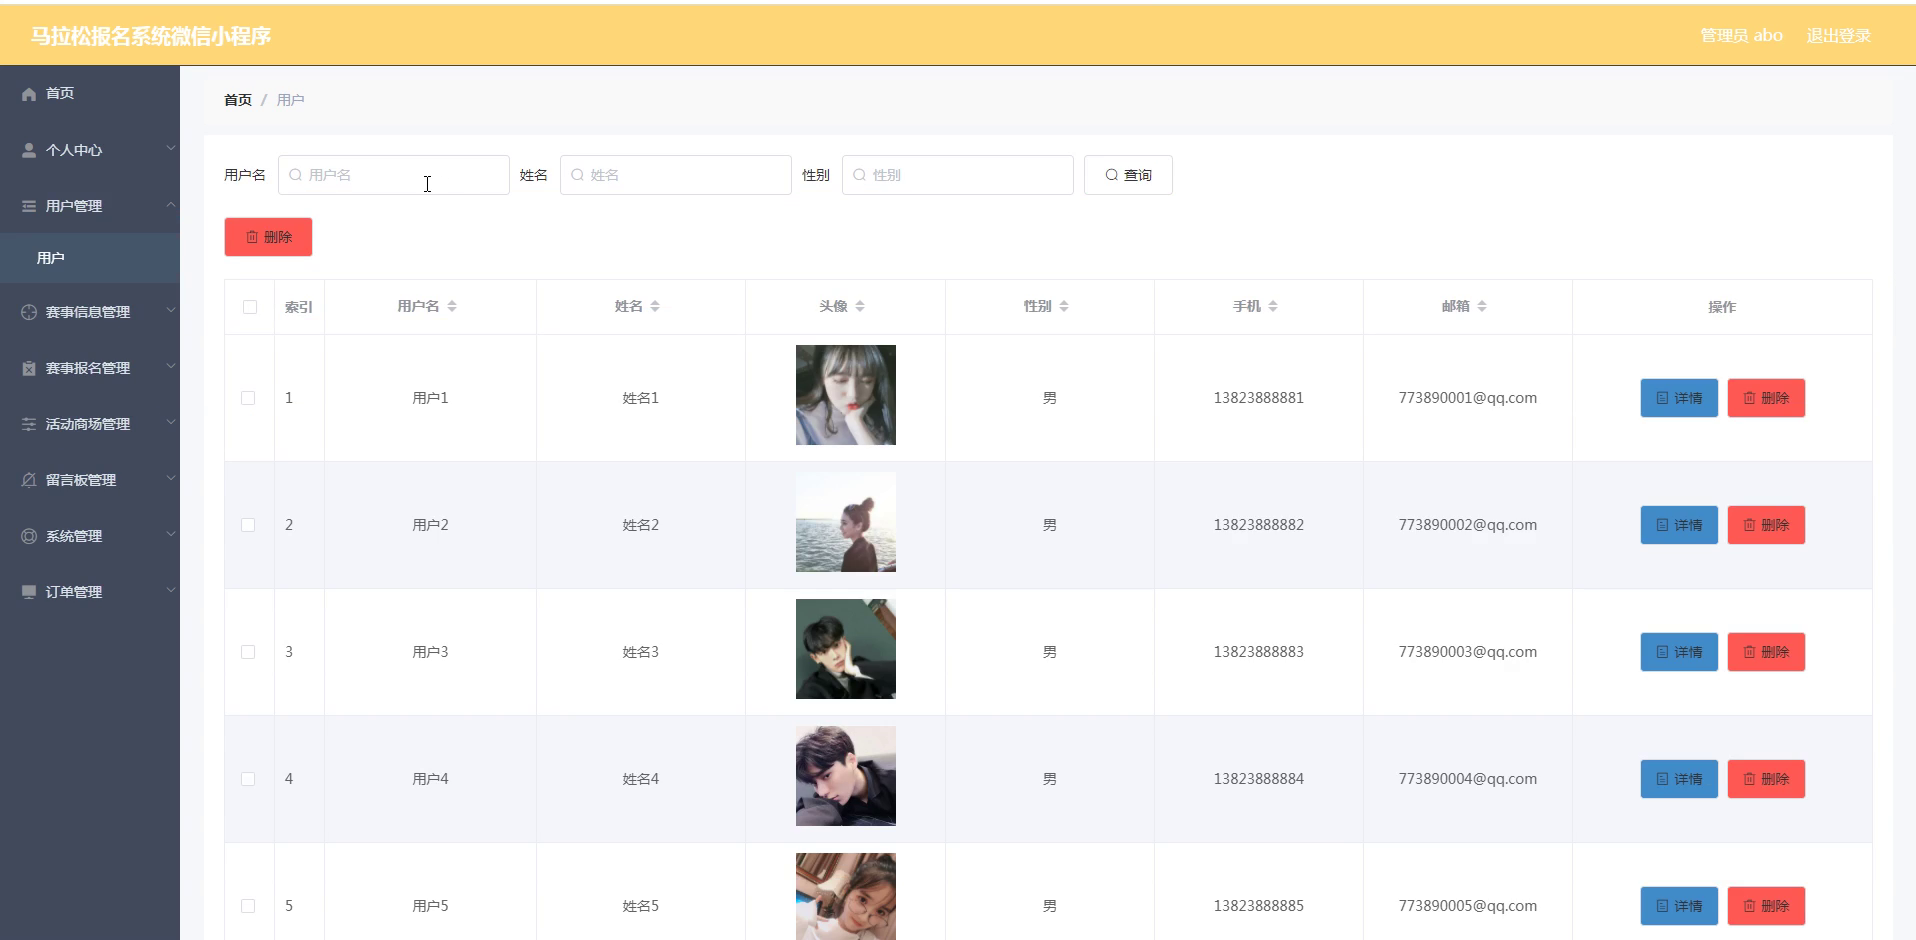
Task: Click the 赛事信息管理 sidebar icon
Action: click(29, 312)
